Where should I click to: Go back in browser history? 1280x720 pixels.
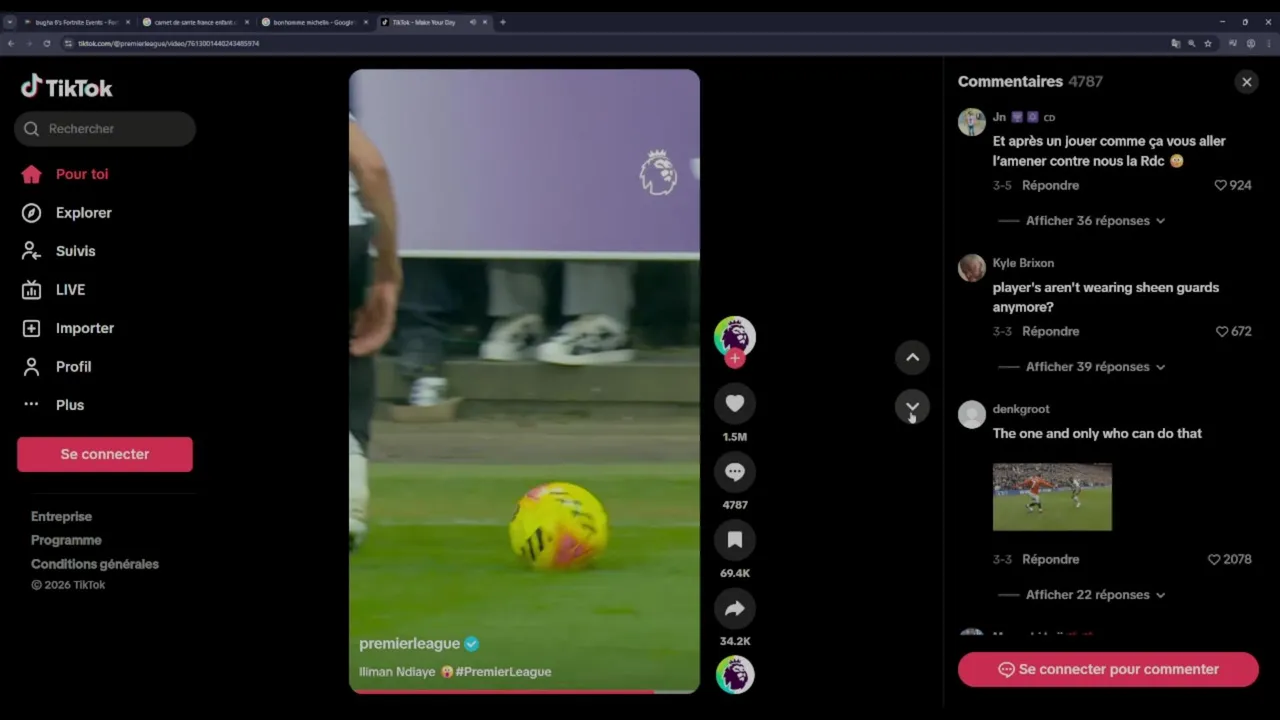tap(11, 44)
